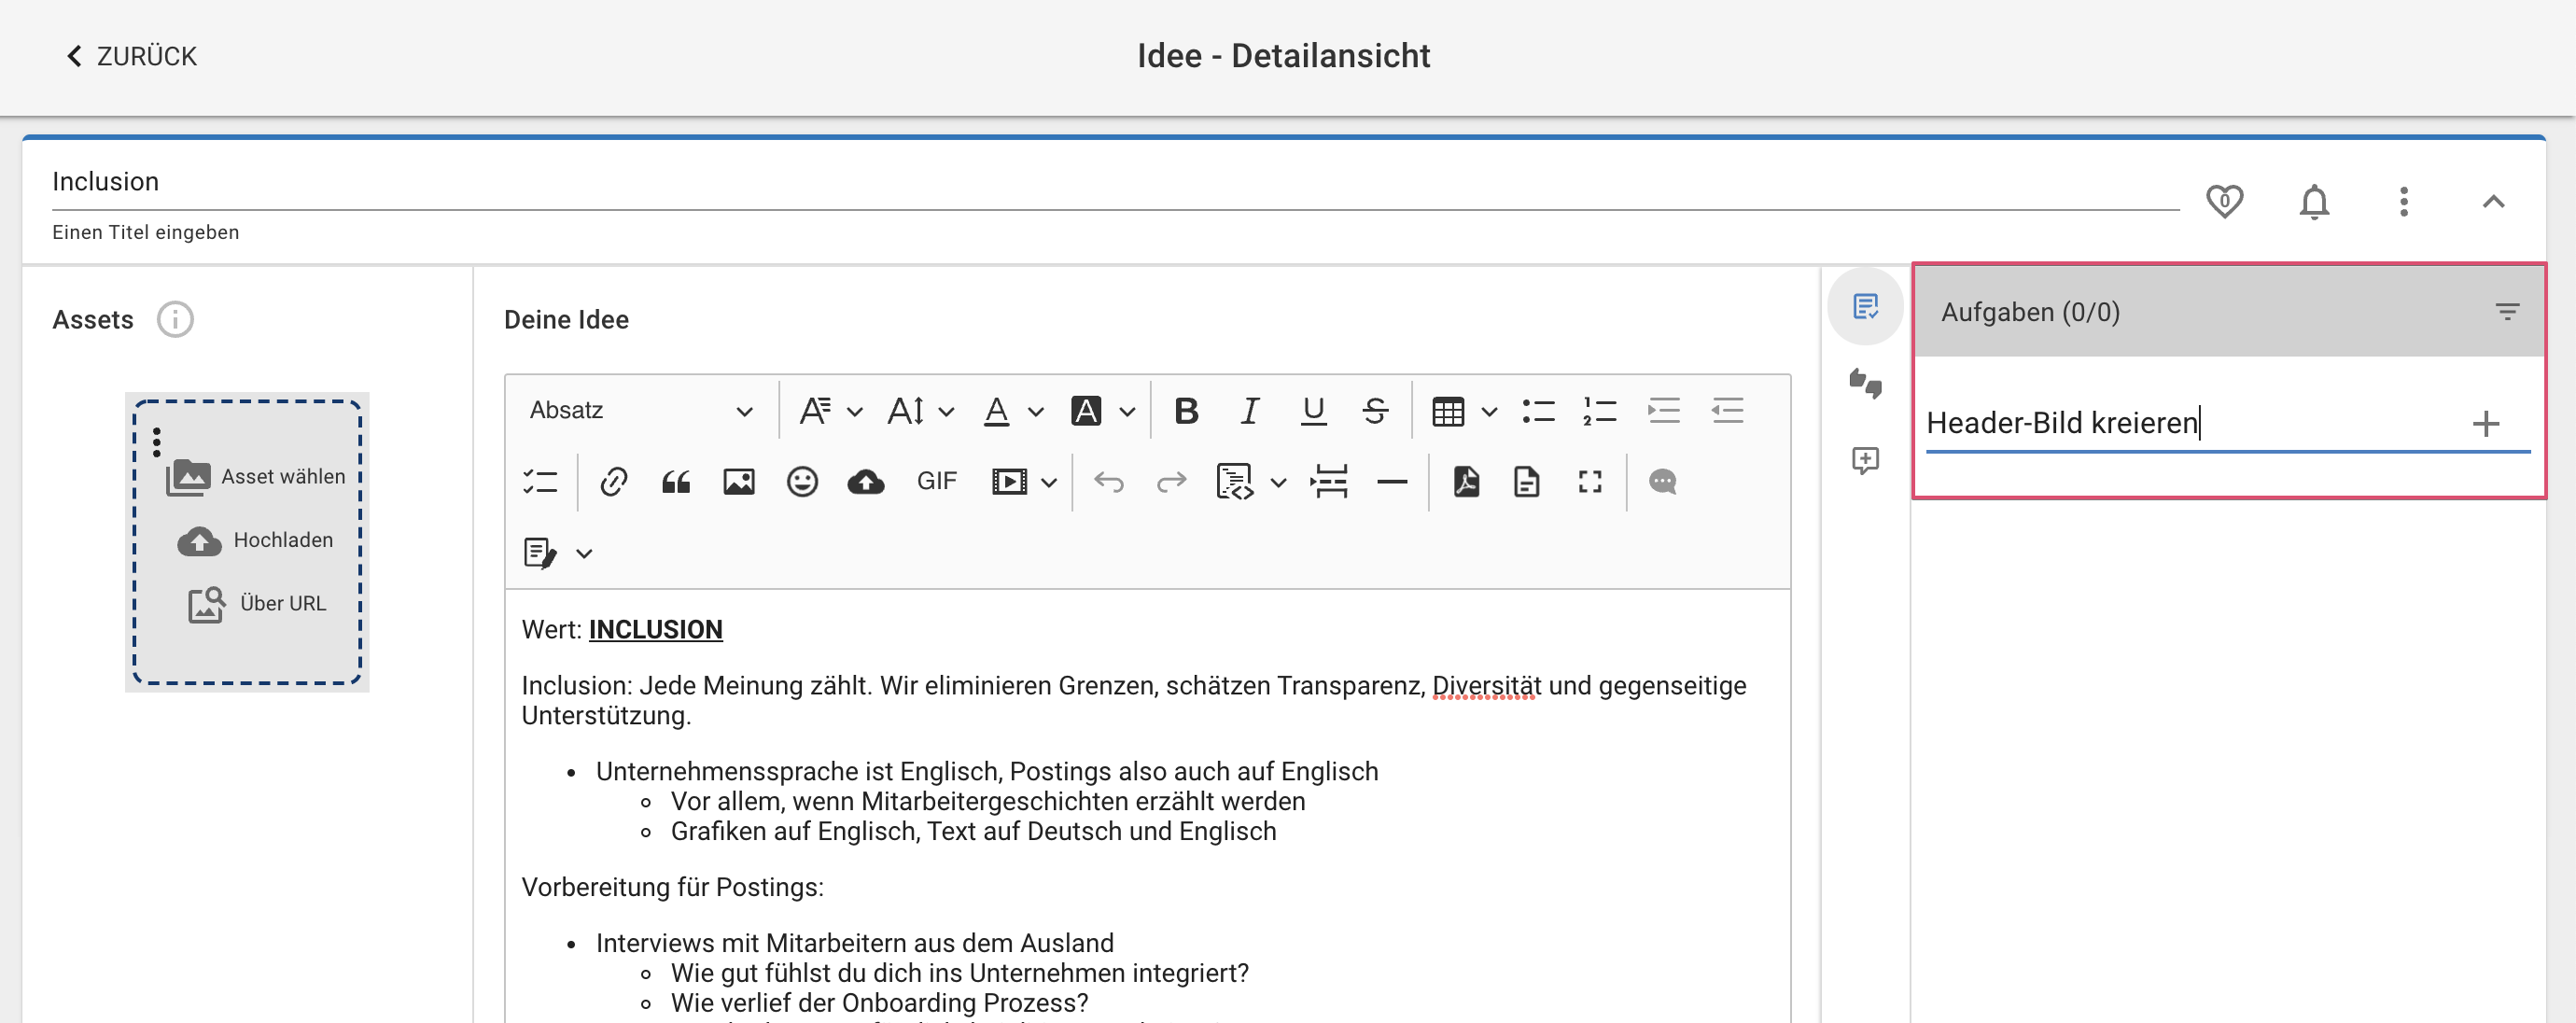Click the underlined INCLUSION text

(x=655, y=630)
